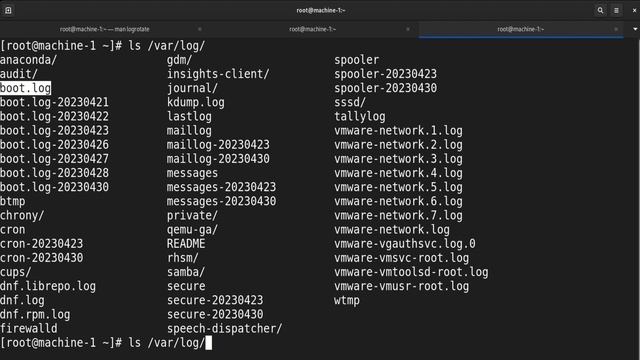Click boot.log-20230426 file name
Screen dimensions: 640x360
click(x=54, y=145)
